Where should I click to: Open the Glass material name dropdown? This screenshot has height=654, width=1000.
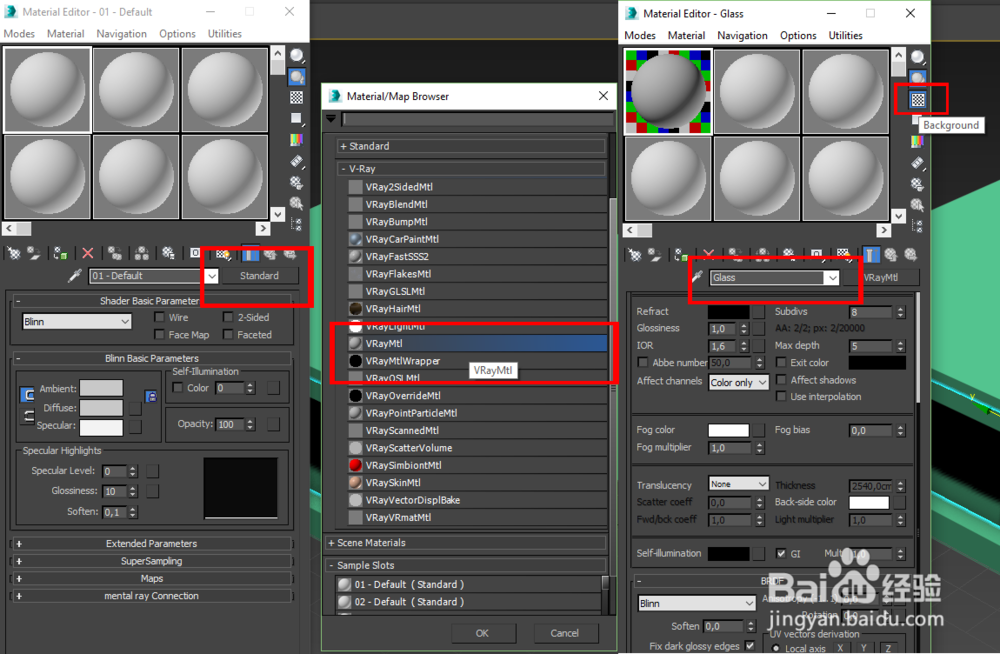coord(832,278)
